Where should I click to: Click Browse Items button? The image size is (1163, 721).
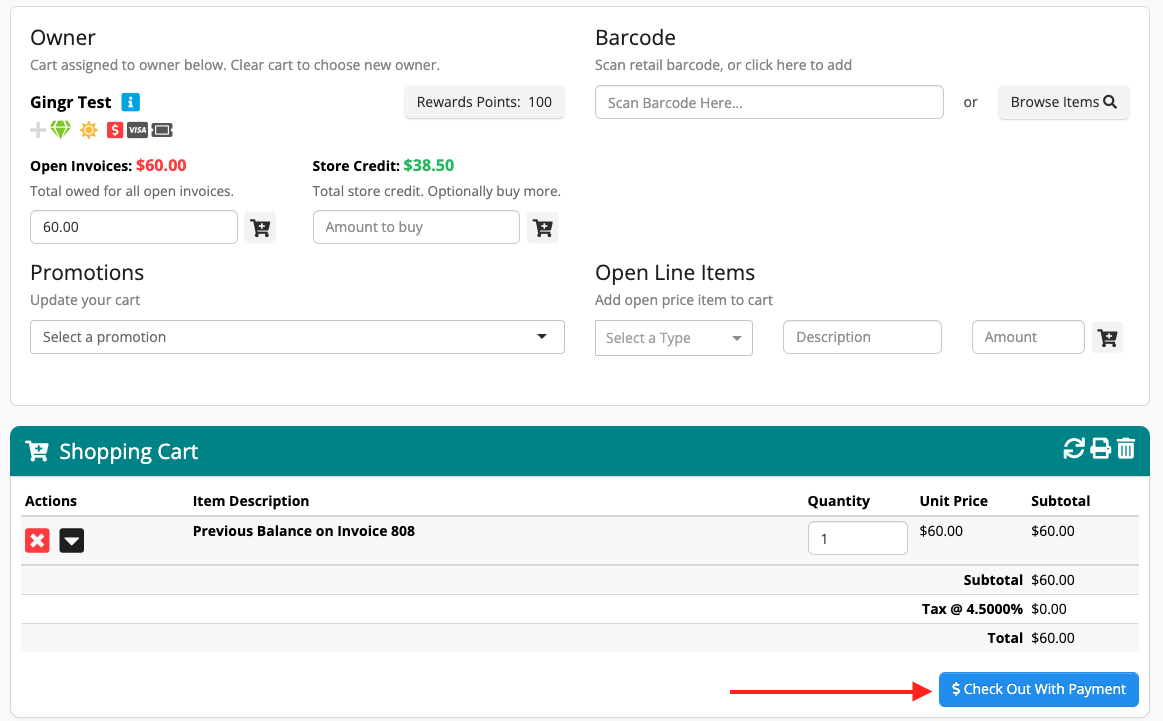(1064, 102)
